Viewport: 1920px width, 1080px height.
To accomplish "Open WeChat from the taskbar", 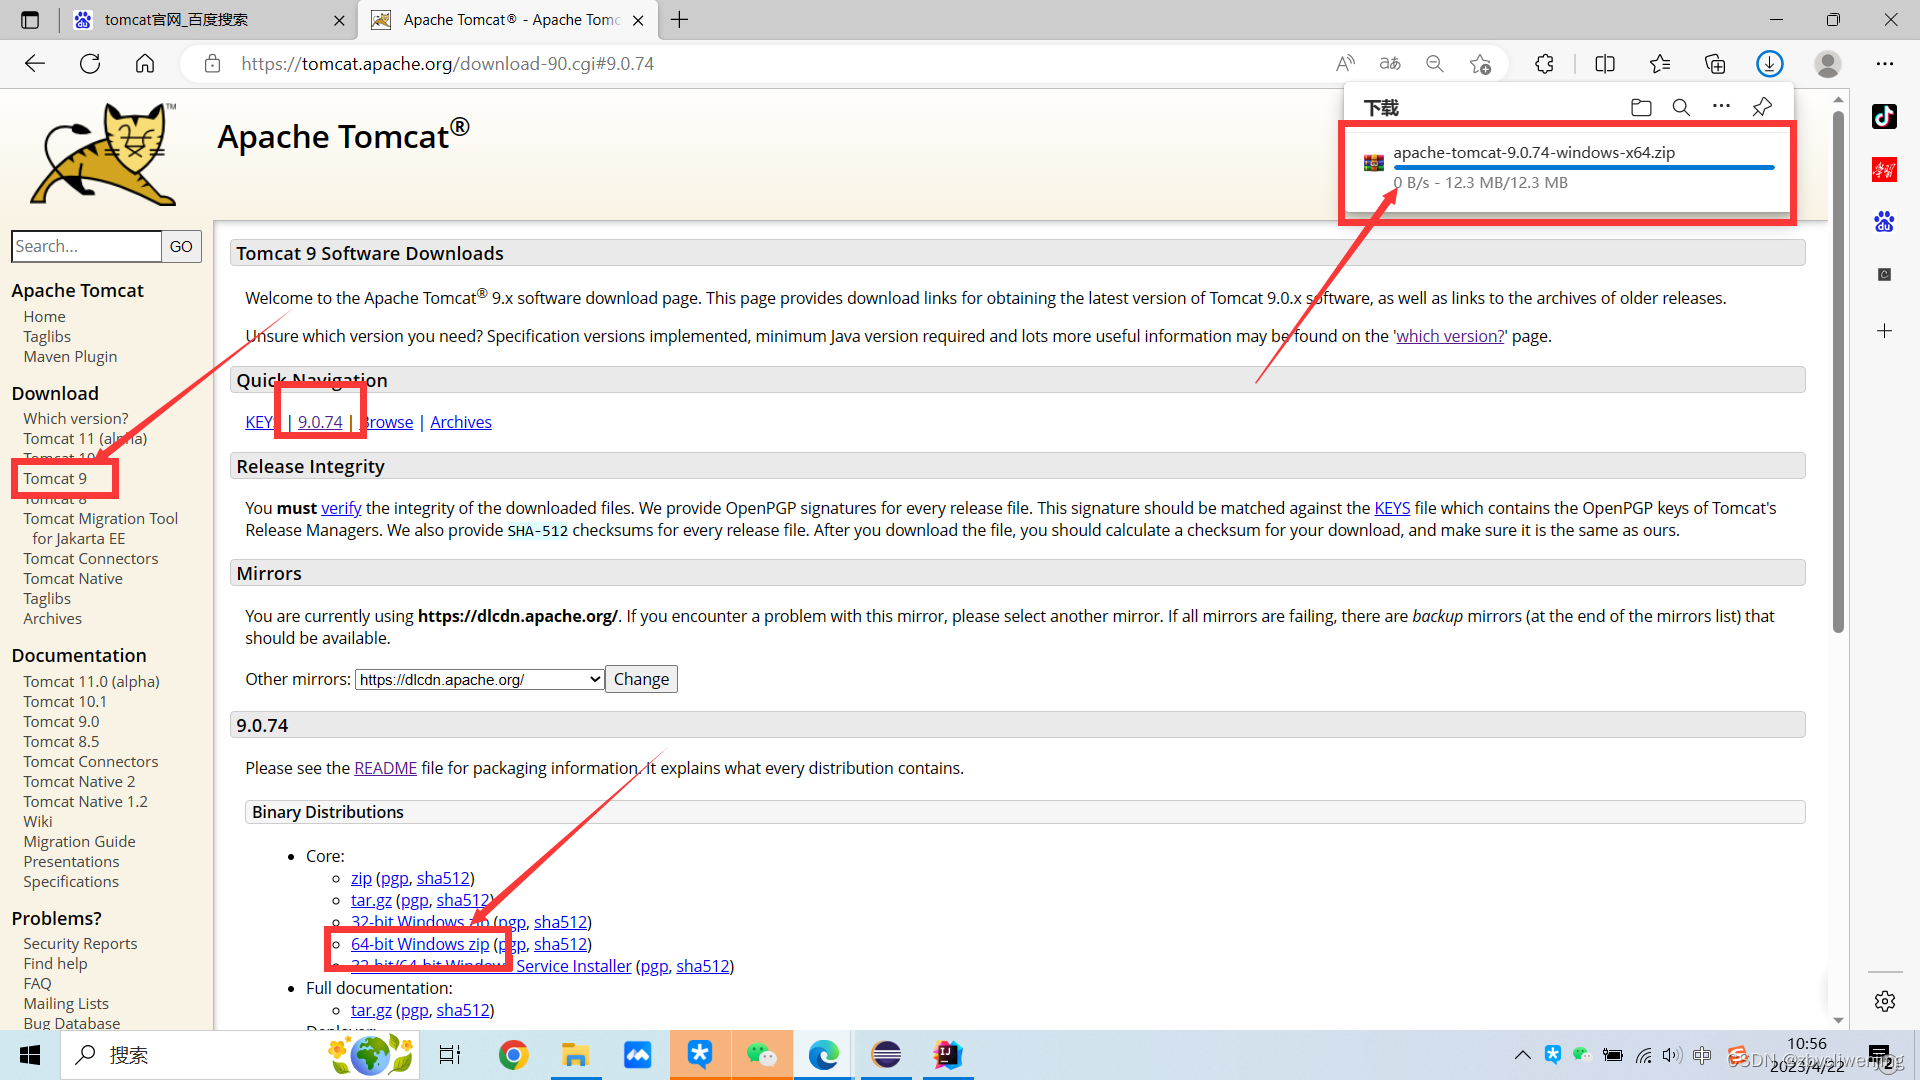I will pos(762,1055).
